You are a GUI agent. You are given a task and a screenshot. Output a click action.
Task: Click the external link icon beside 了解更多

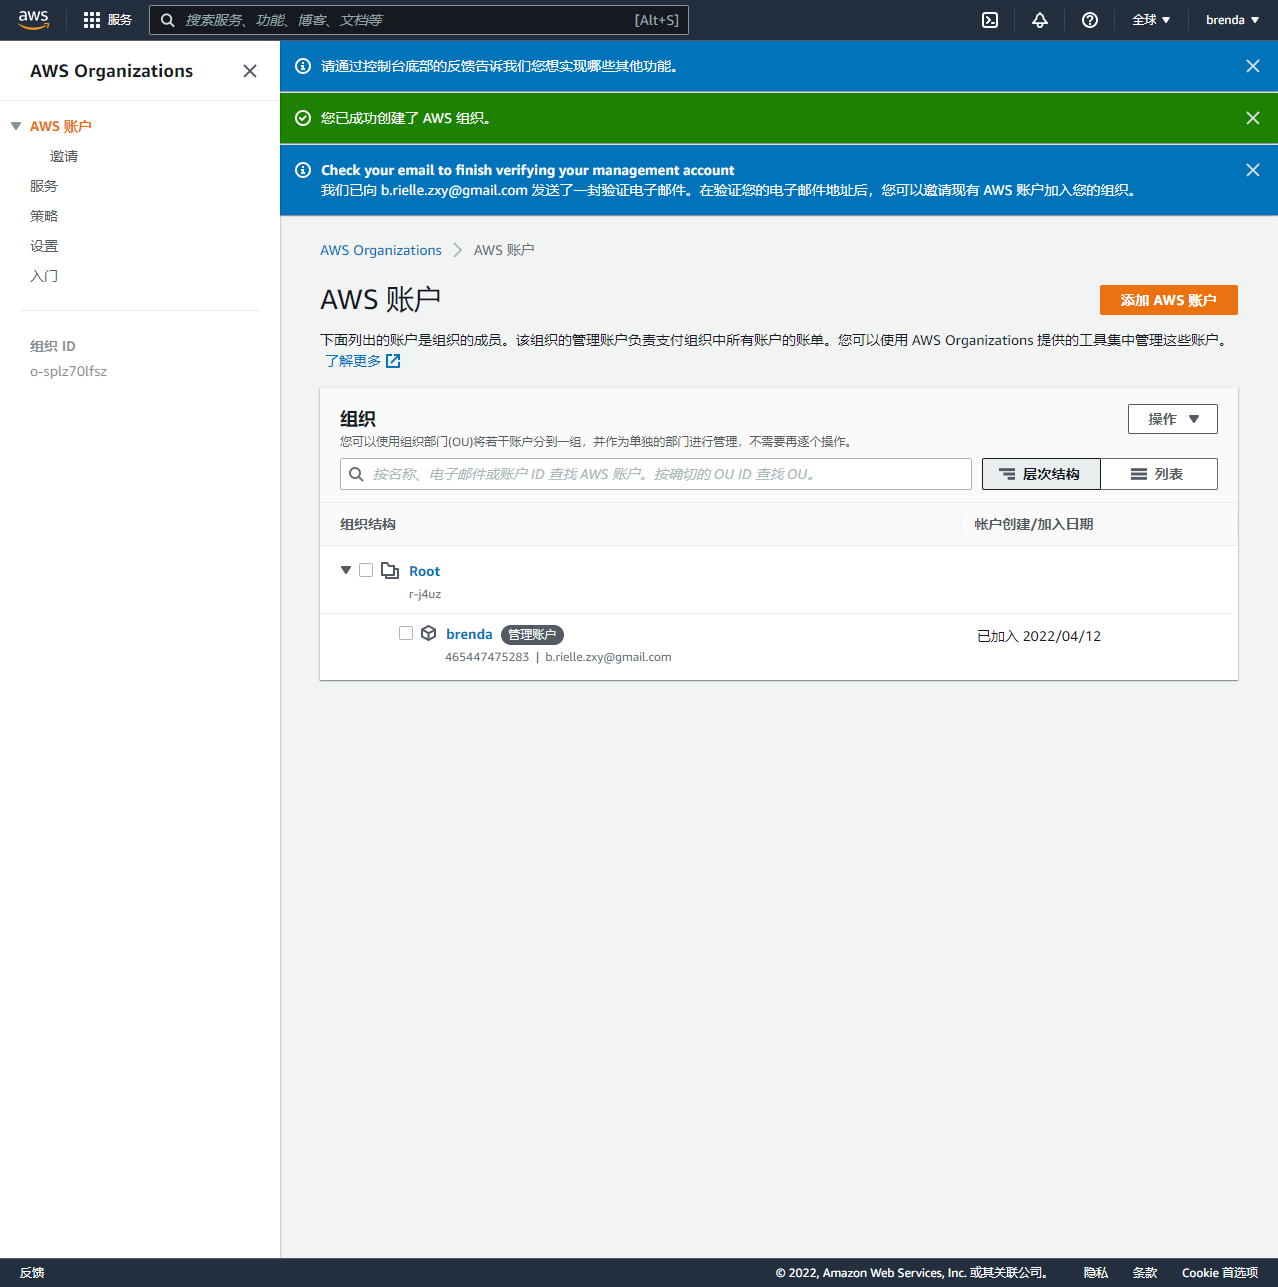pyautogui.click(x=393, y=361)
